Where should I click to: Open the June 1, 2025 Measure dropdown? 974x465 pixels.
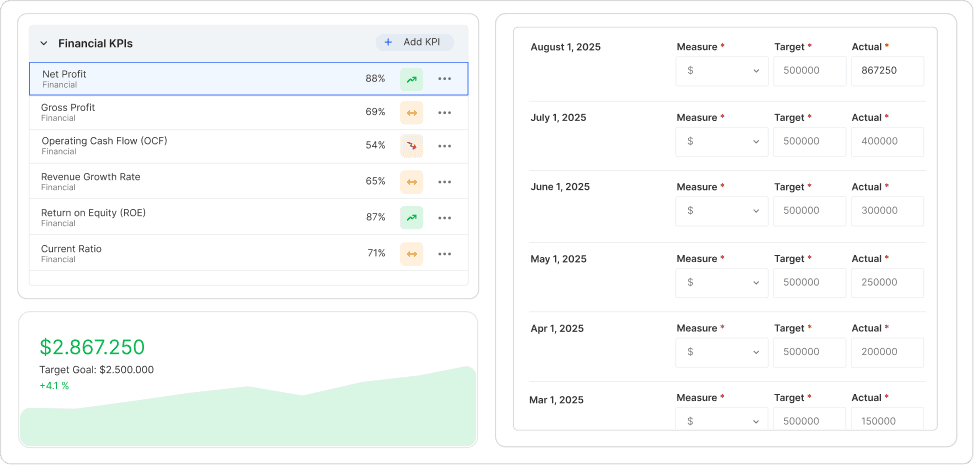pos(722,211)
